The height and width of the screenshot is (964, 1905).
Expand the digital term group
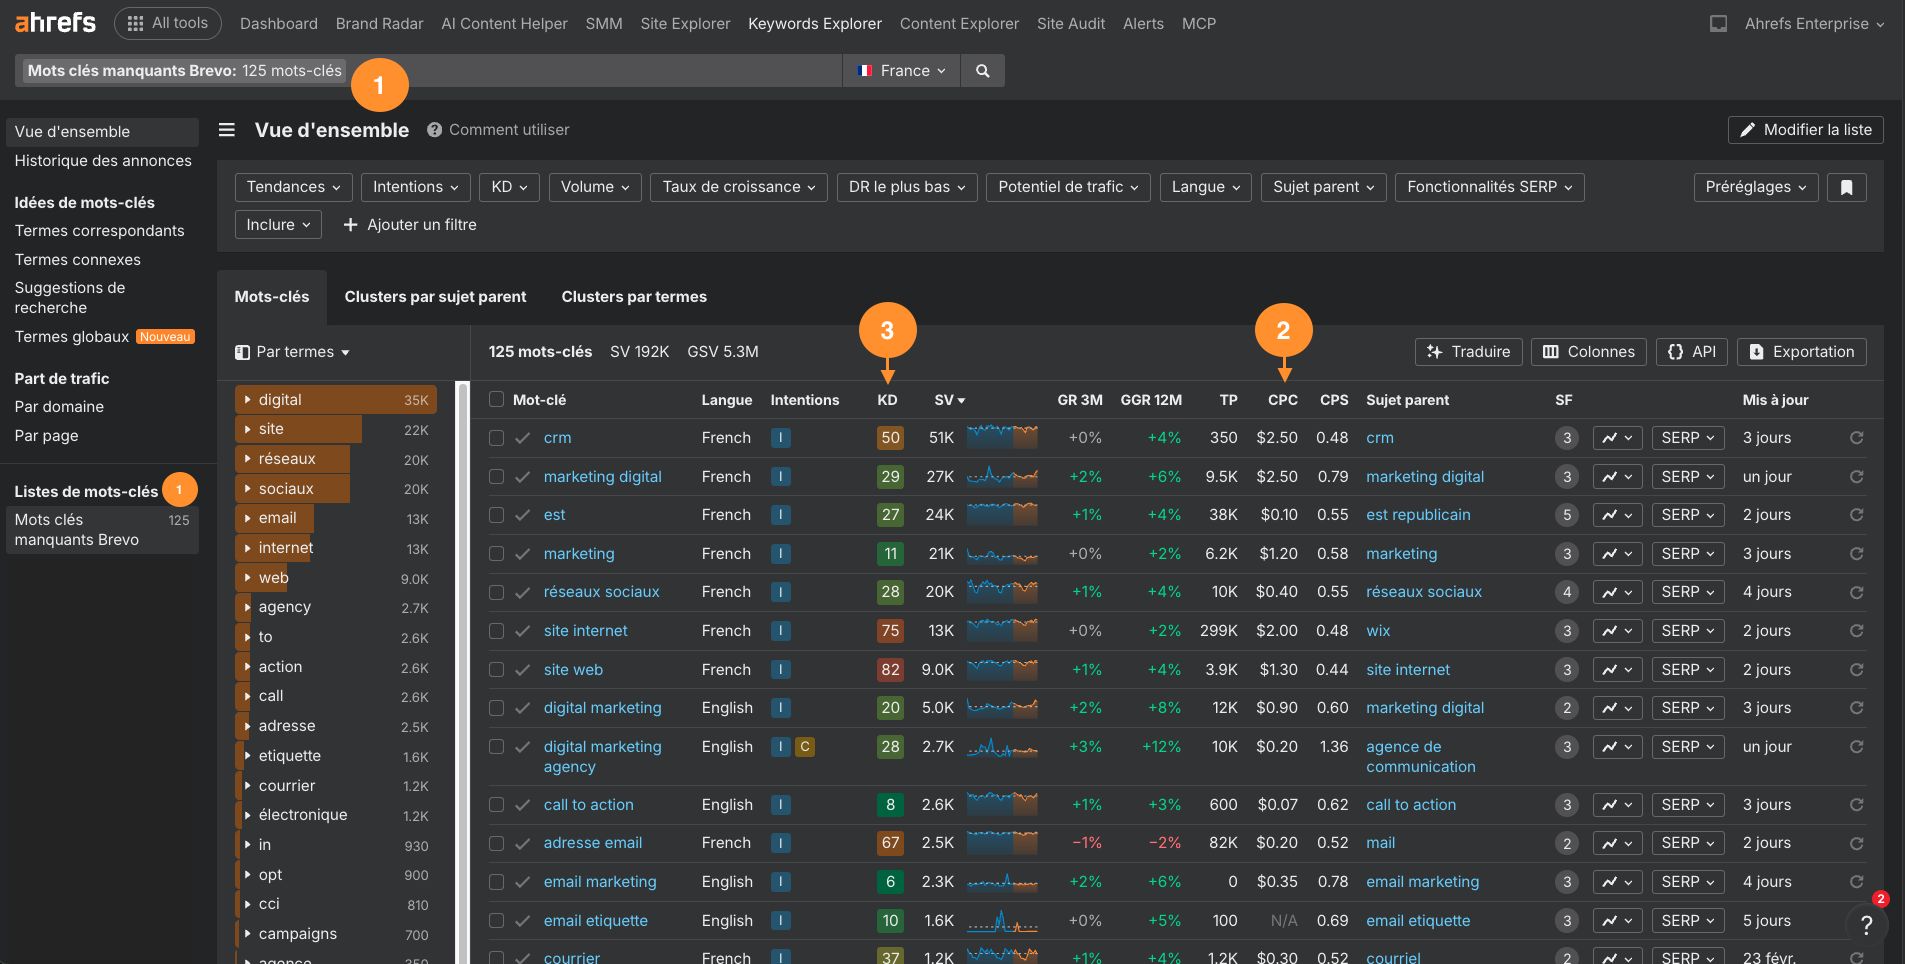click(247, 399)
